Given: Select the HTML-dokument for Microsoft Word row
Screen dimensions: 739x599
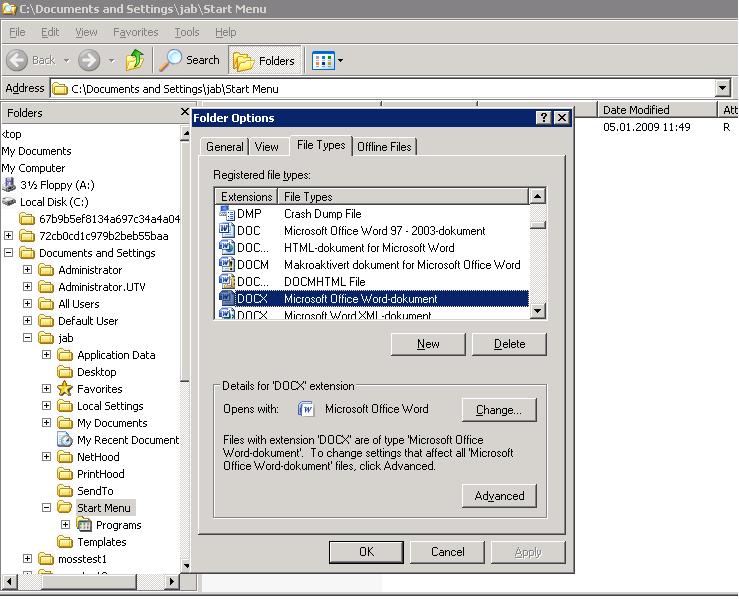Looking at the screenshot, I should coord(371,247).
